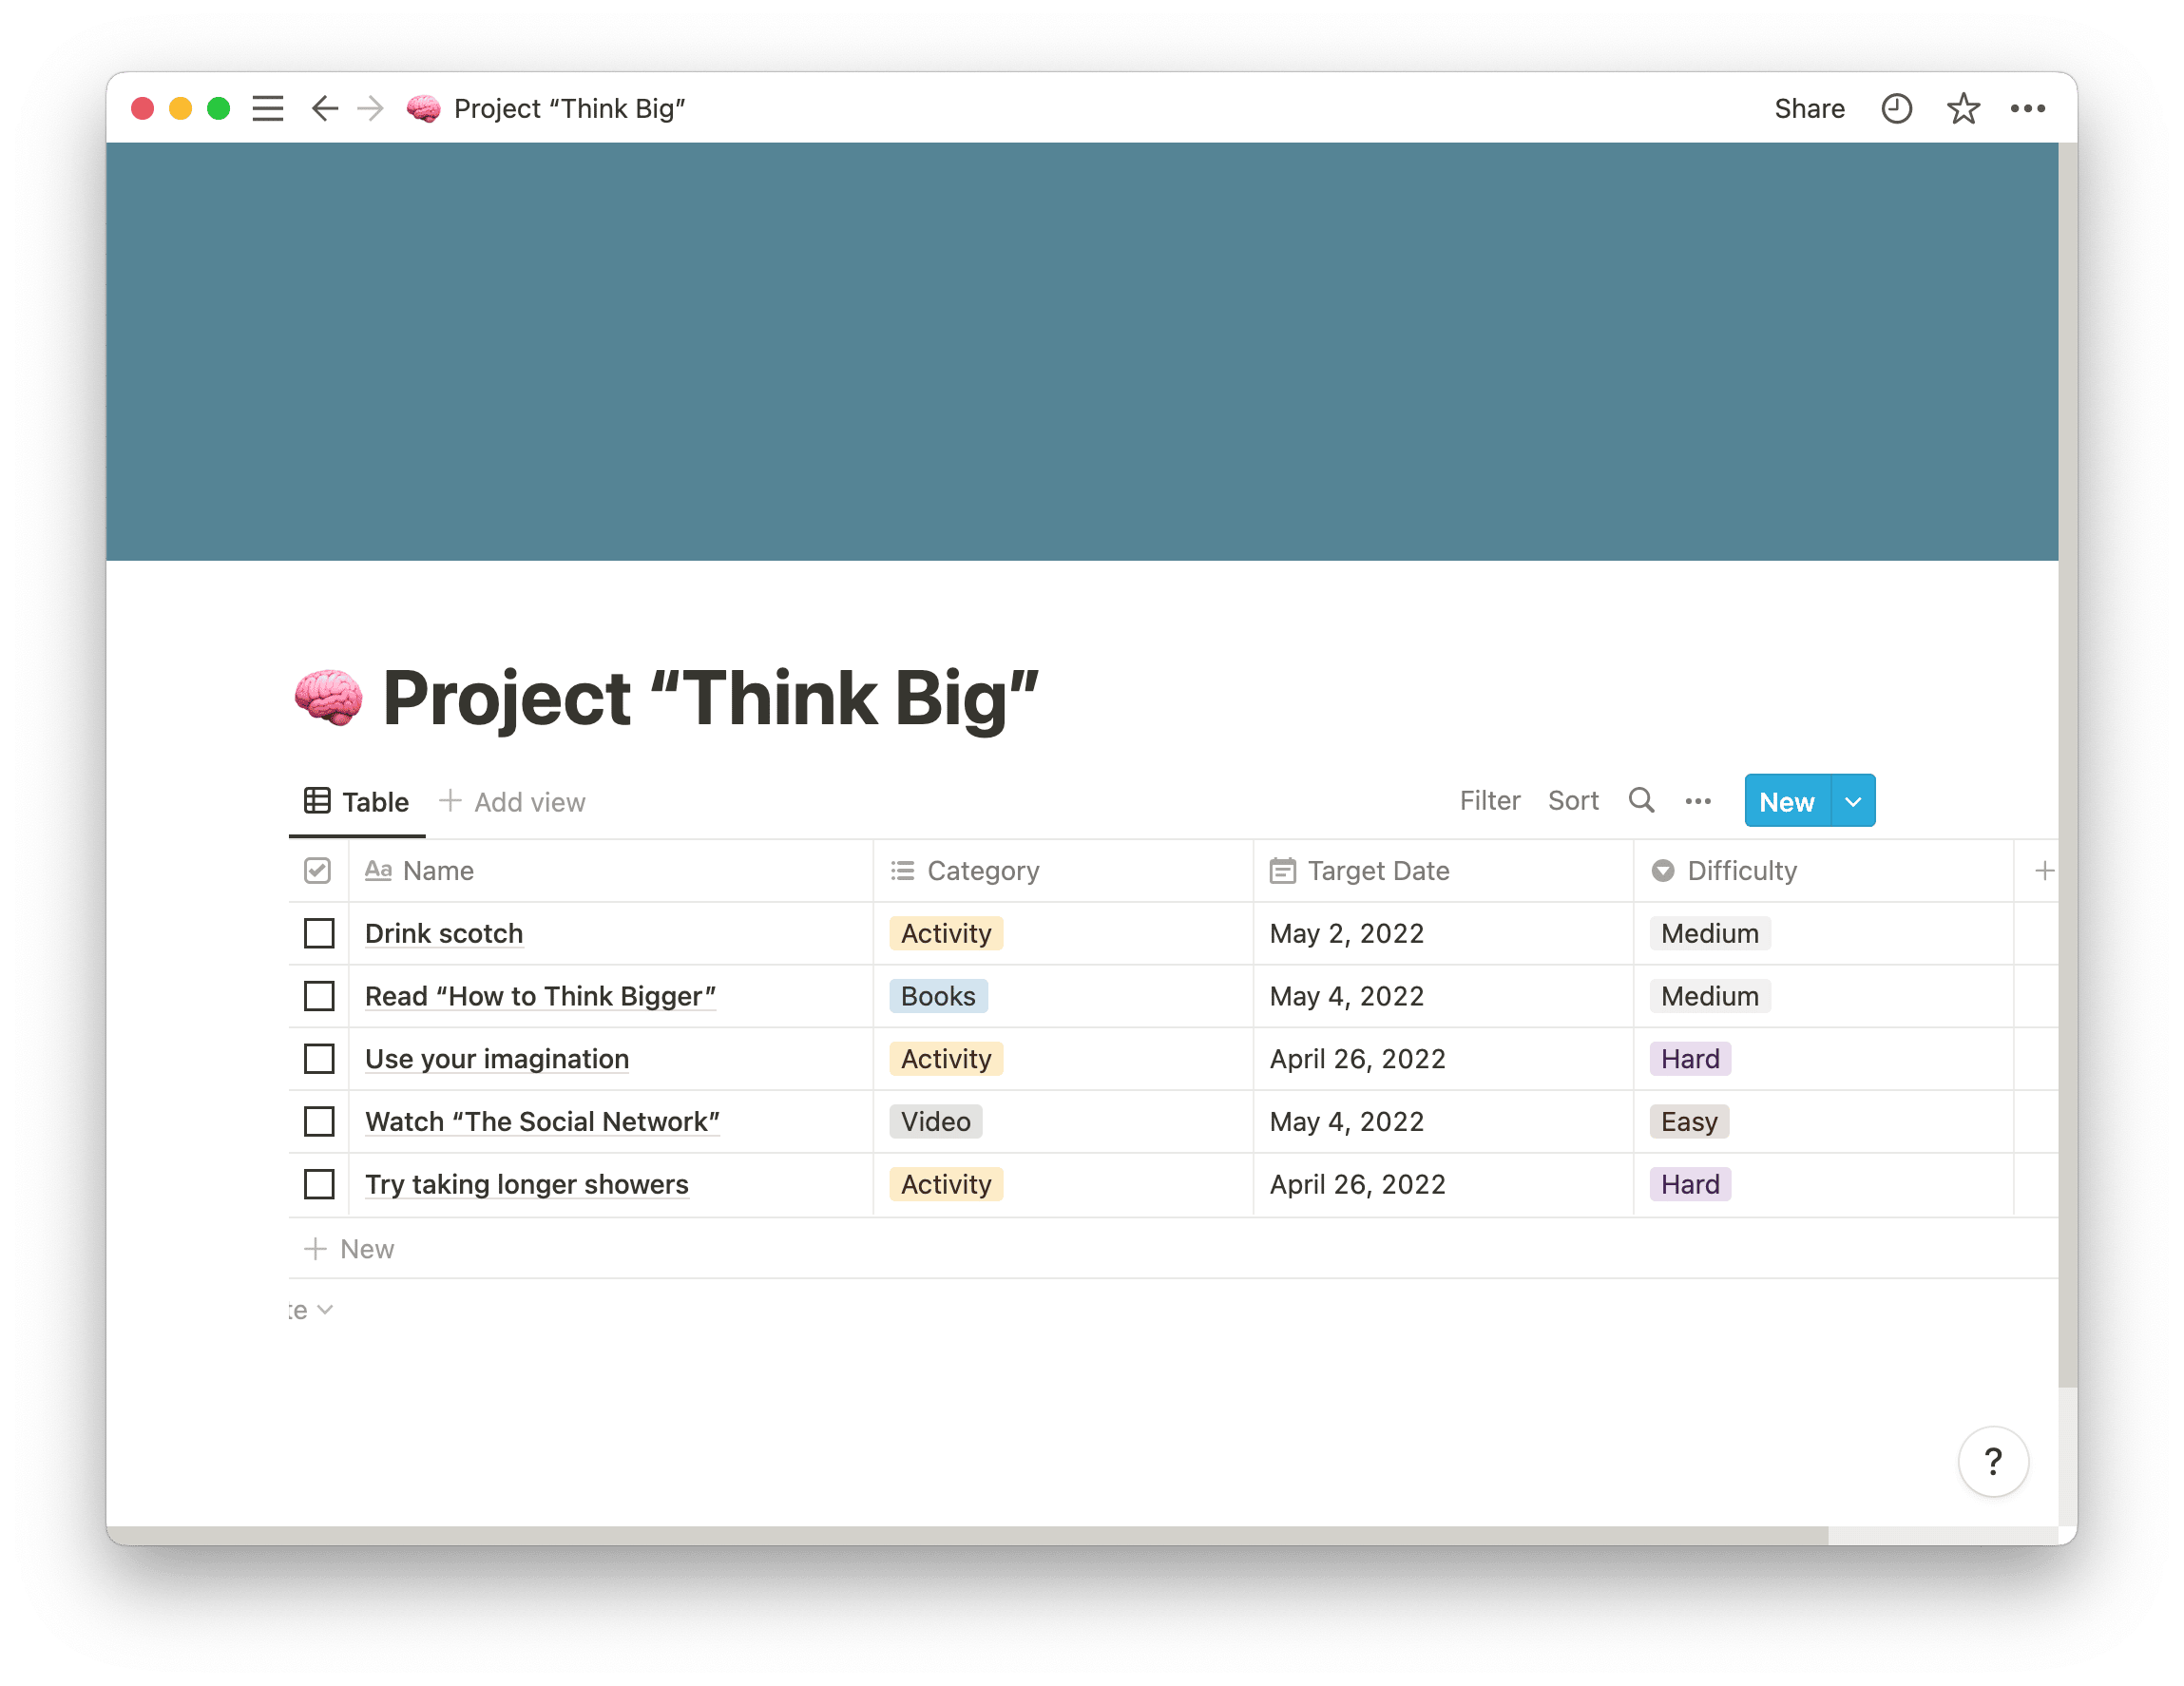Go back with the left arrow

(324, 108)
